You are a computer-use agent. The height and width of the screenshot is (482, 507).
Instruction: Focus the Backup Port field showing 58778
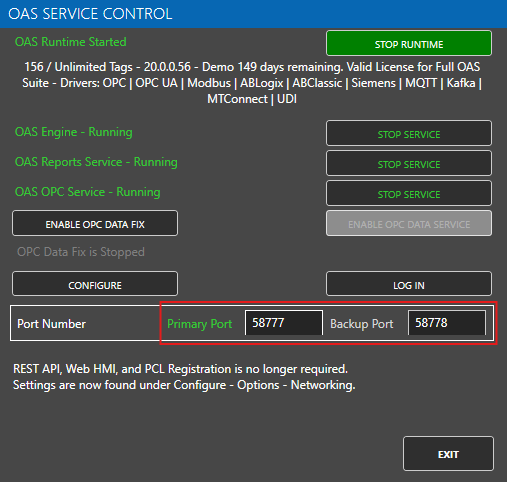coord(447,323)
